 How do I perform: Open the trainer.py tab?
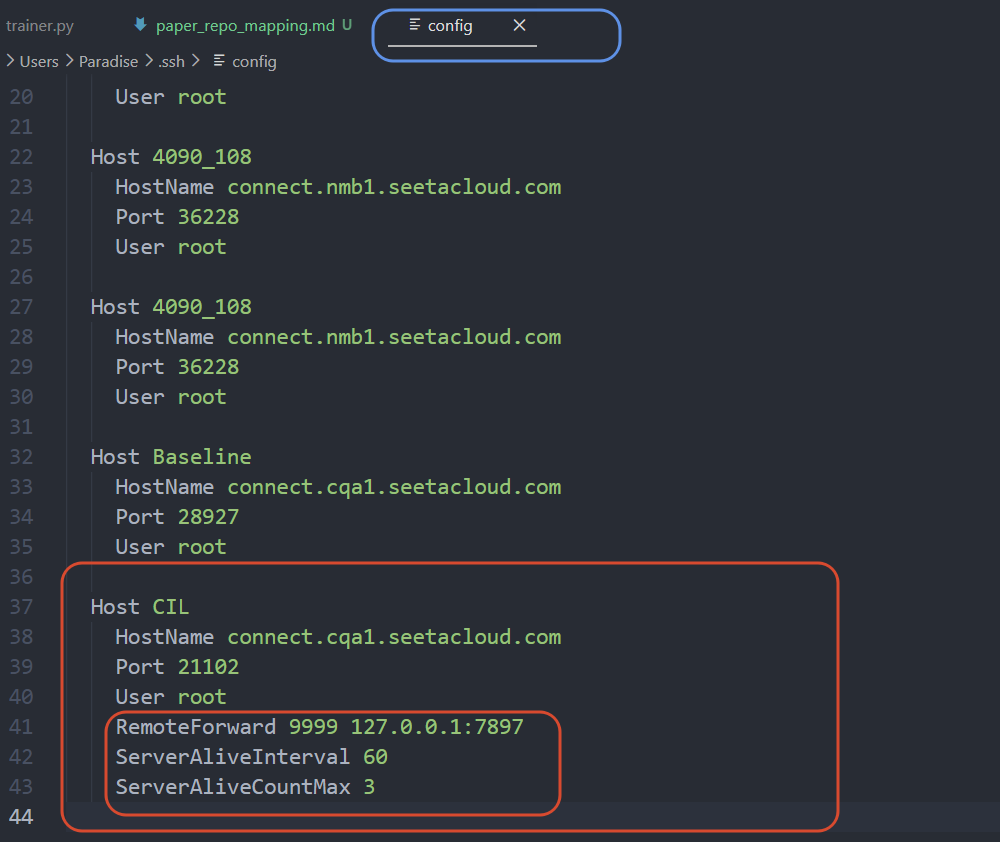click(x=40, y=26)
